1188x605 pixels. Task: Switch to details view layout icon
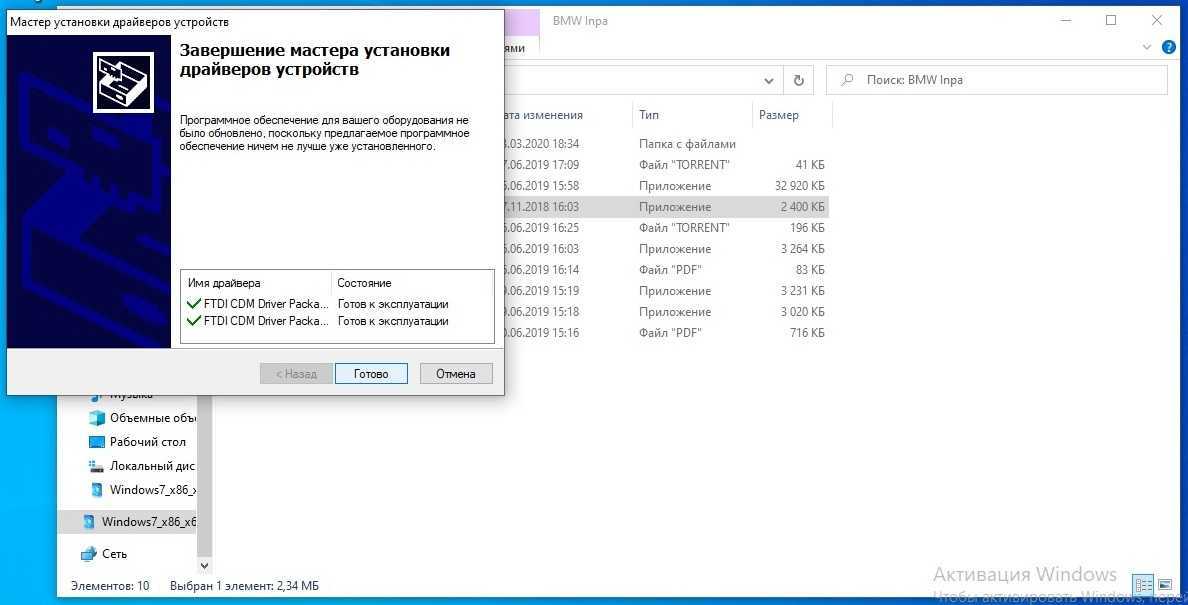(1142, 585)
